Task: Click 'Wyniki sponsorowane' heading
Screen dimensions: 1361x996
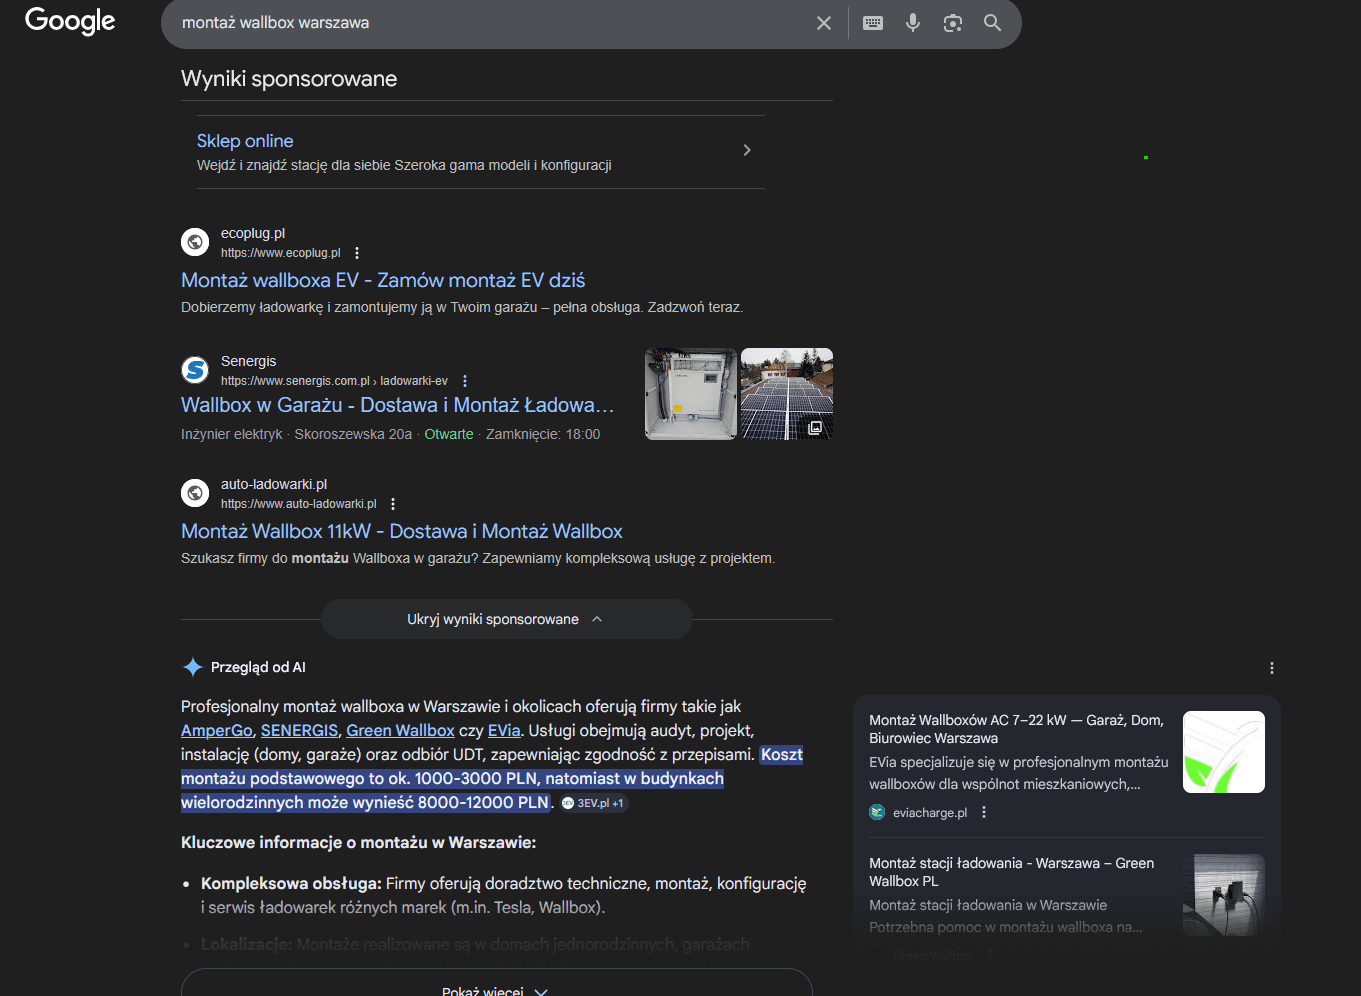Action: click(x=289, y=79)
